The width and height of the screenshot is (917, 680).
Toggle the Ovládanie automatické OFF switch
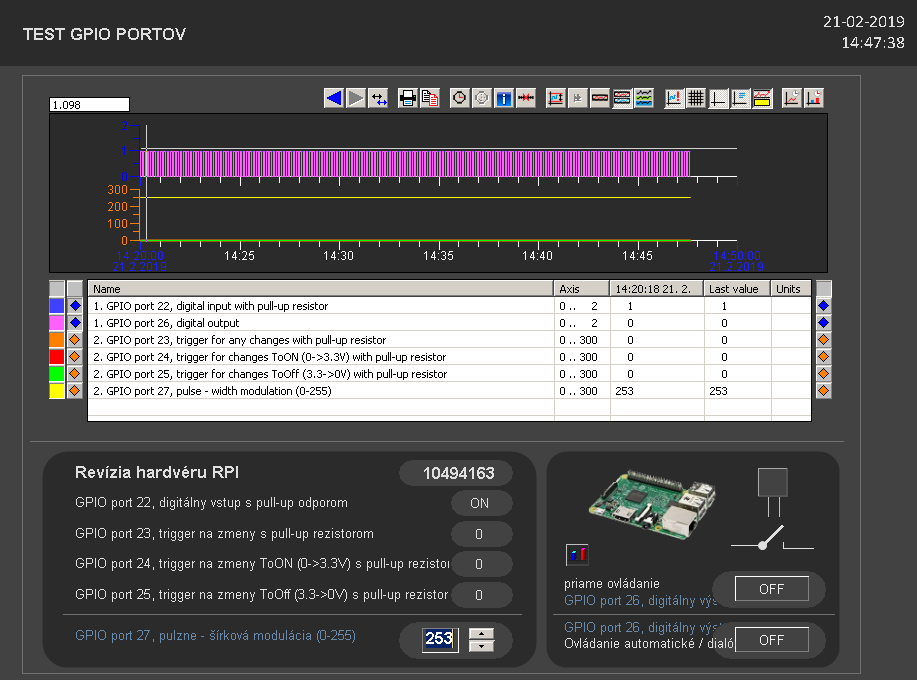771,640
